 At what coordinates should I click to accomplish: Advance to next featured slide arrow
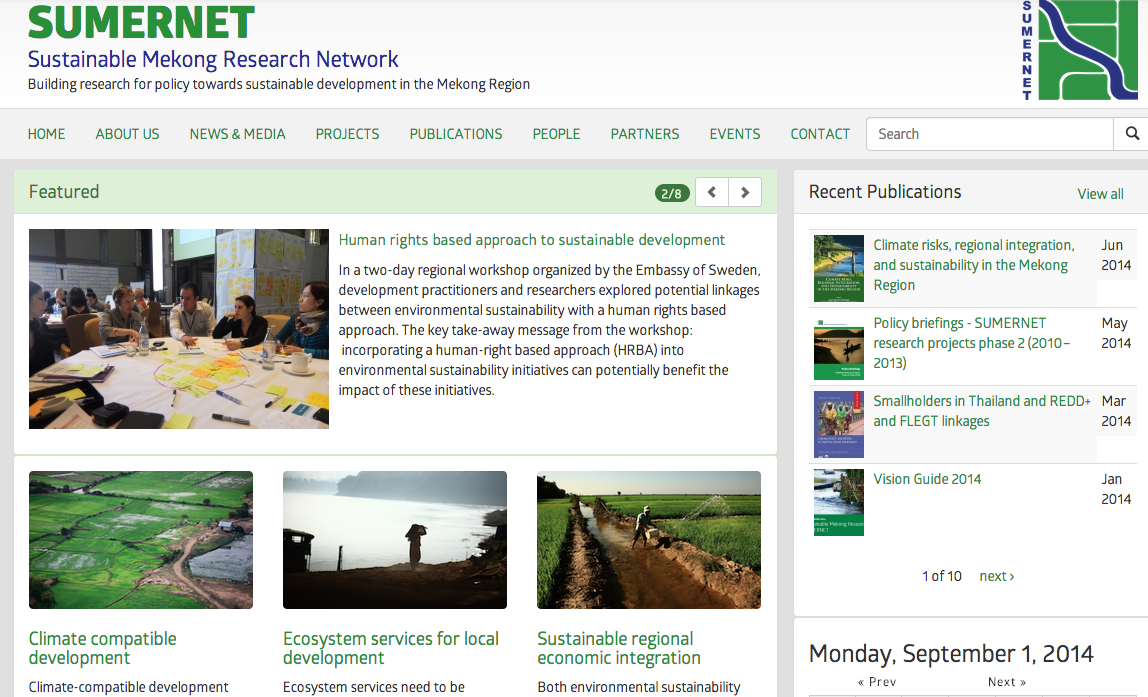click(745, 192)
